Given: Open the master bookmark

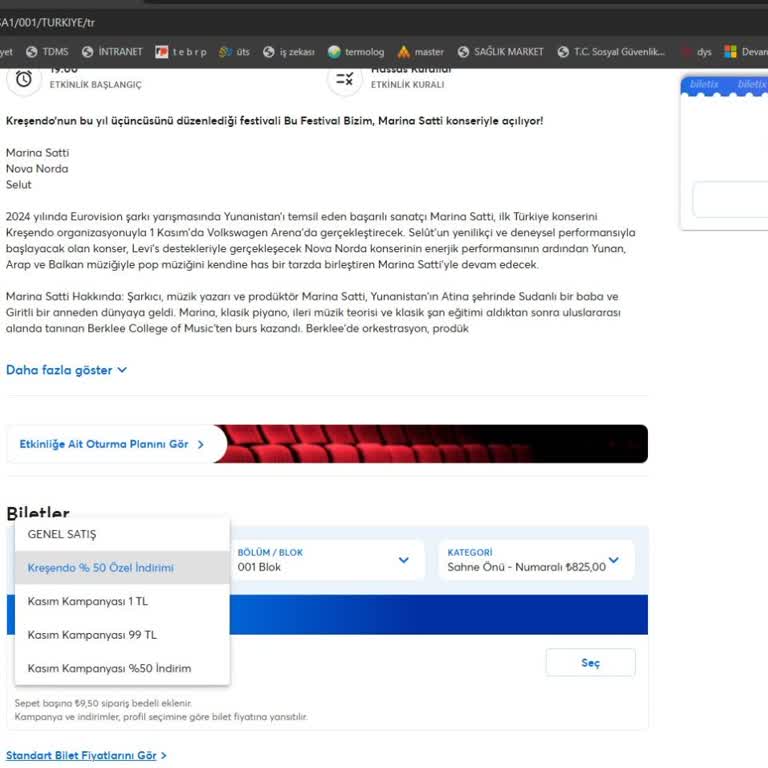Looking at the screenshot, I should tap(421, 52).
